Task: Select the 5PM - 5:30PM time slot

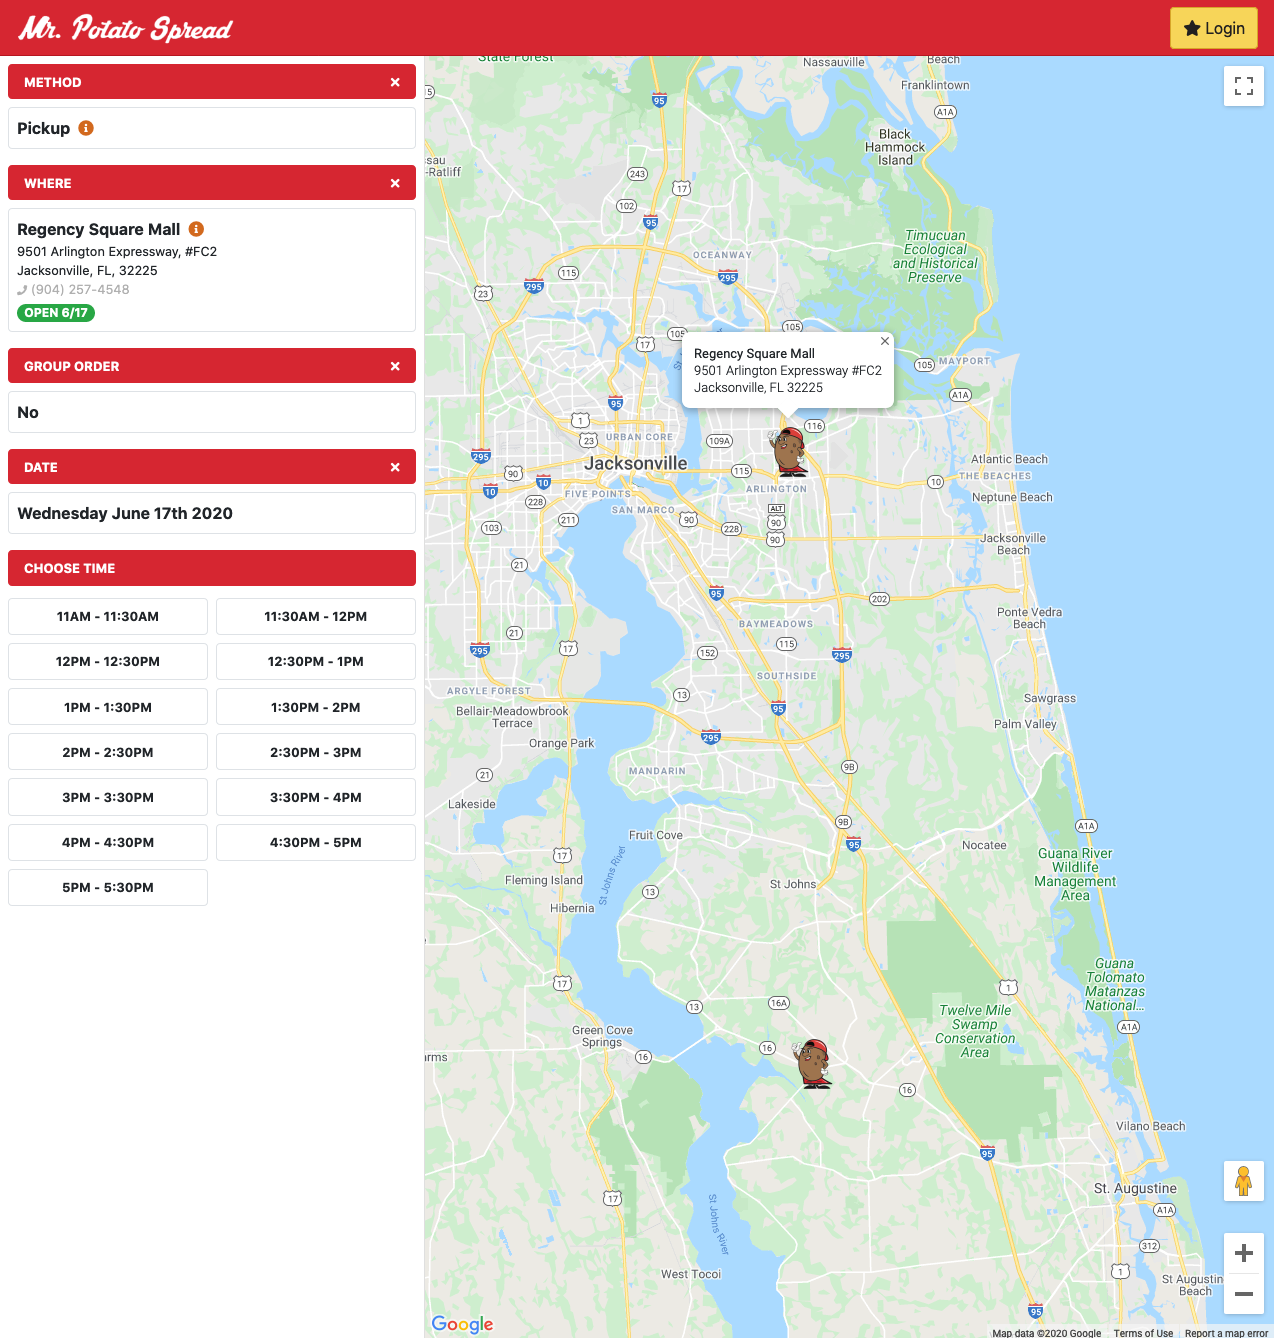Action: (108, 887)
